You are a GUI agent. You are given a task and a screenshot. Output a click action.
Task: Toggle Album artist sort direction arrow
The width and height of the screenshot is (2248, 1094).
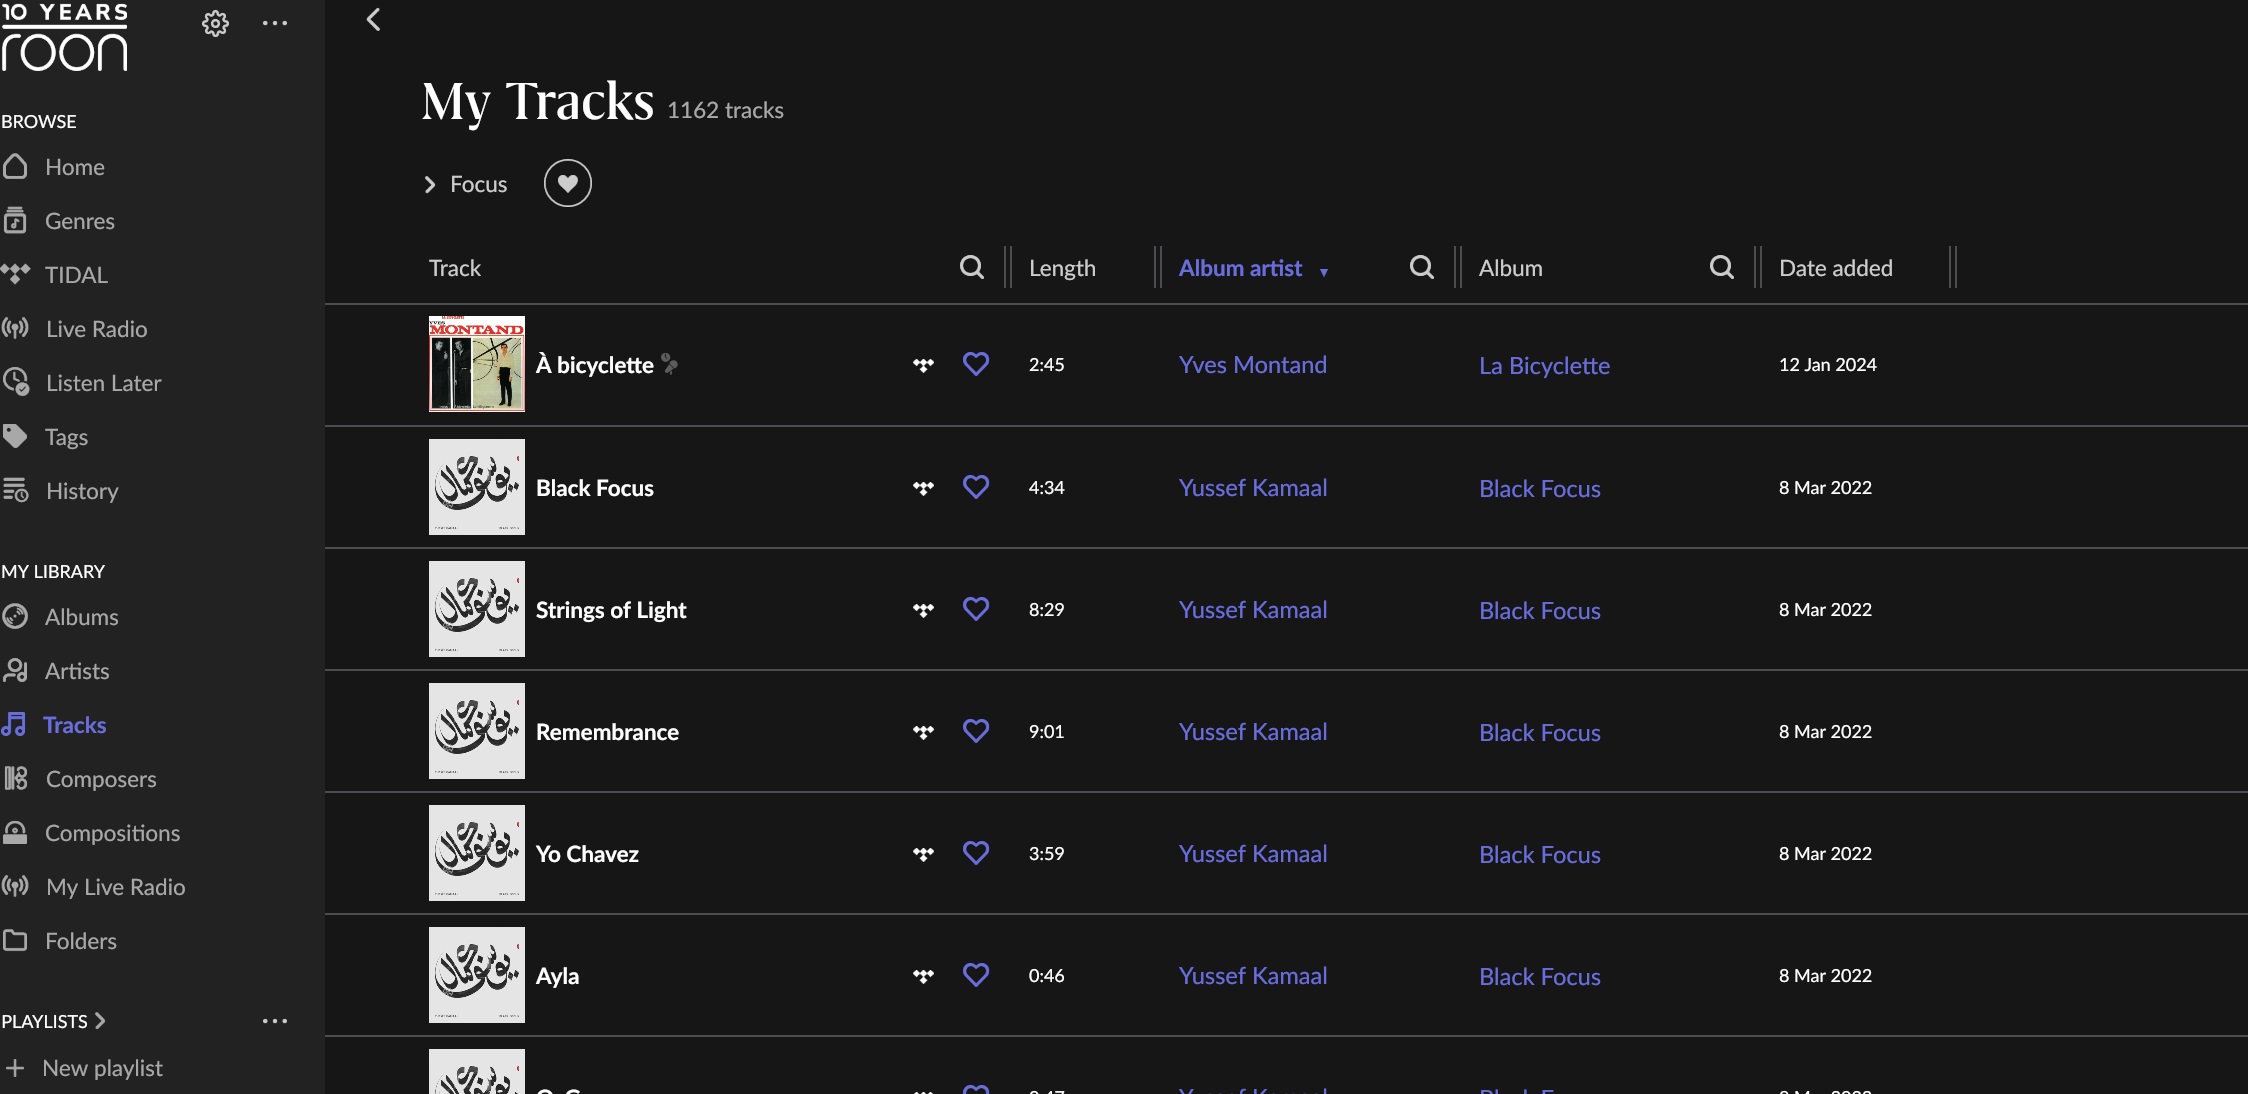click(1323, 272)
